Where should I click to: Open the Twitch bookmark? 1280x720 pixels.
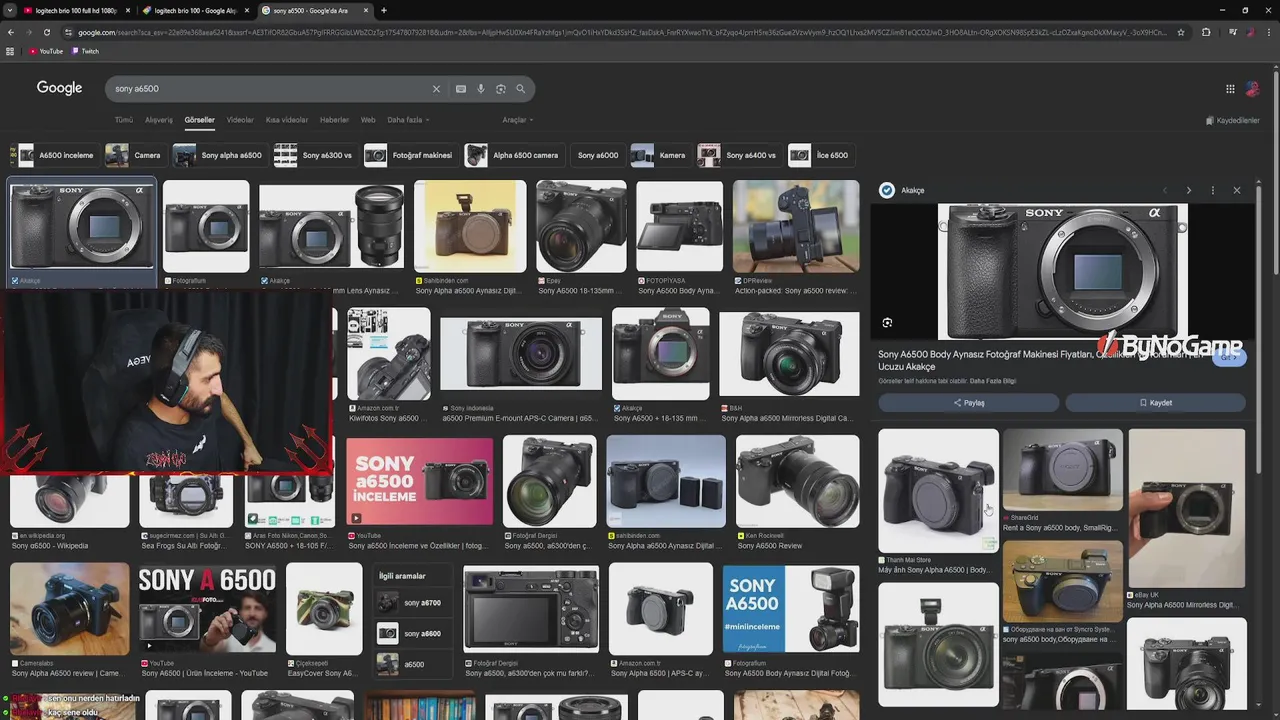click(x=86, y=51)
